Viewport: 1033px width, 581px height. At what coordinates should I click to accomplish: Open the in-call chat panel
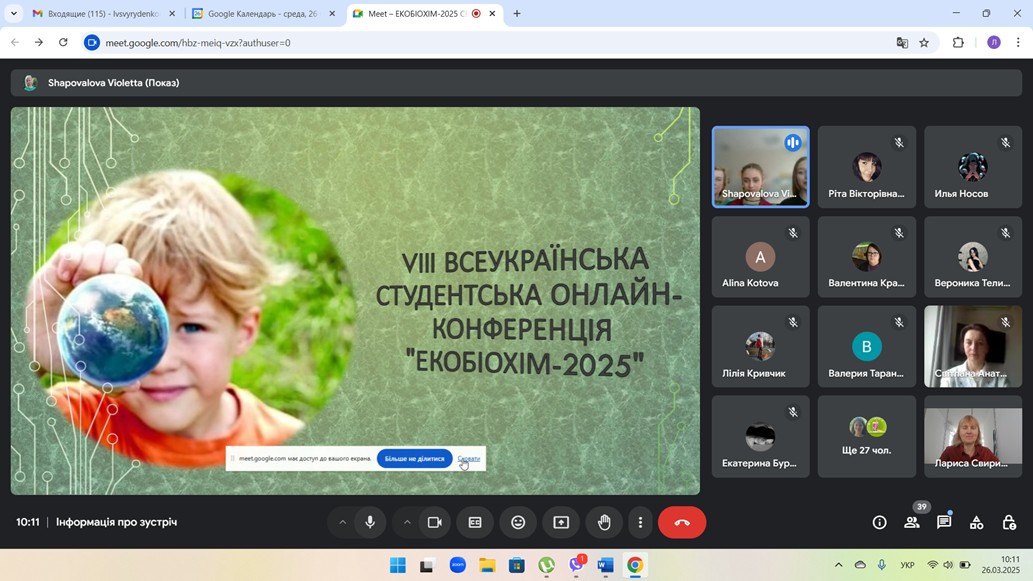[944, 522]
